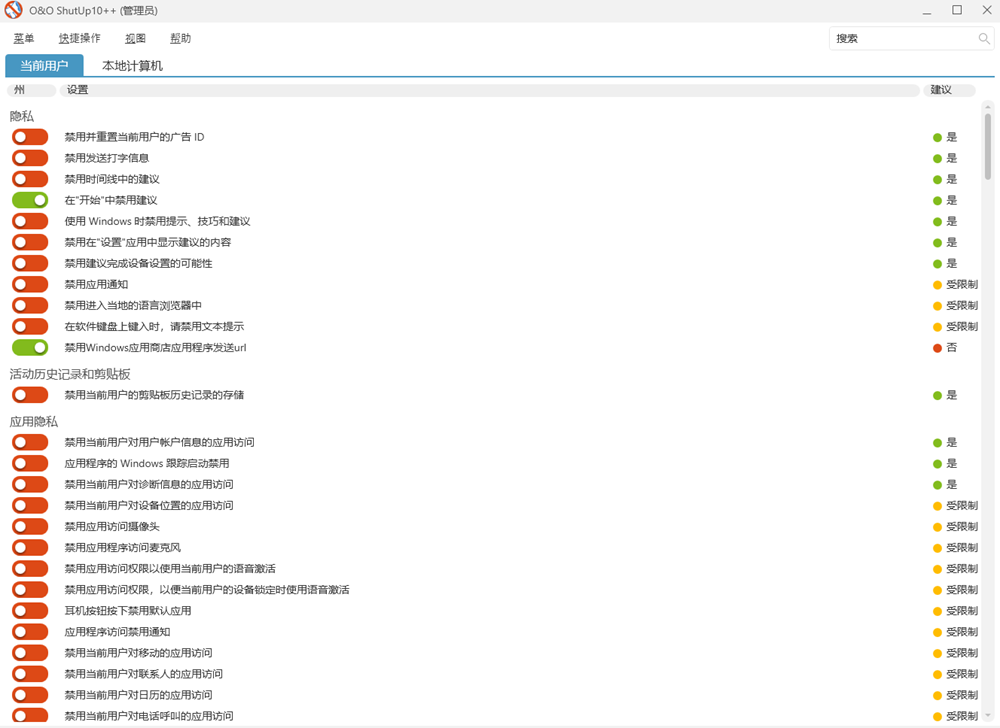Screen dimensions: 1000x728
Task: Click yellow recommendation dot for 禁用应用访问摄像头
Action: (937, 527)
